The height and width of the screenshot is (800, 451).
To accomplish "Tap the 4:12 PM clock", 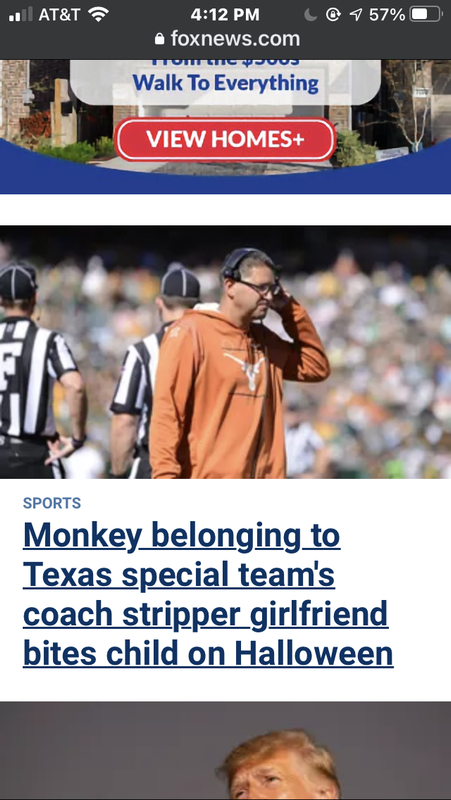I will point(225,14).
